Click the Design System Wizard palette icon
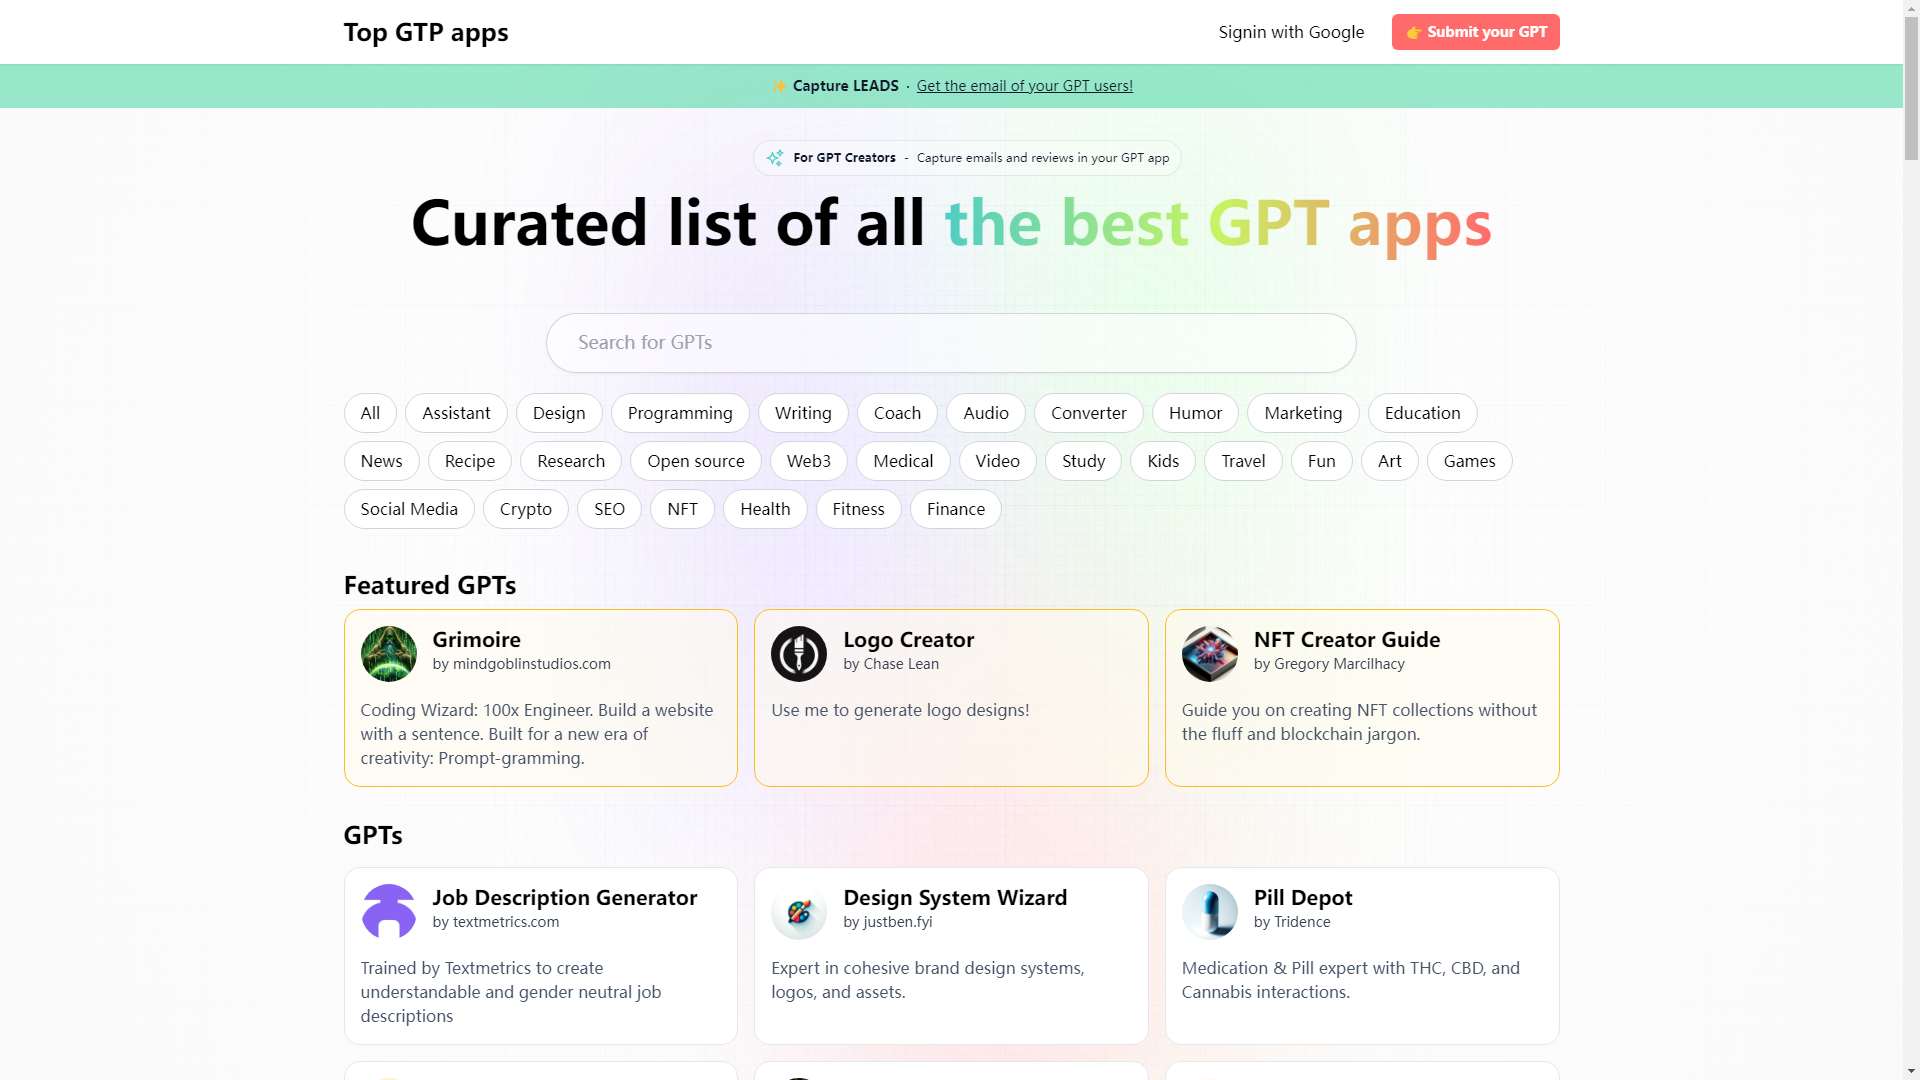1920x1080 pixels. pyautogui.click(x=798, y=912)
